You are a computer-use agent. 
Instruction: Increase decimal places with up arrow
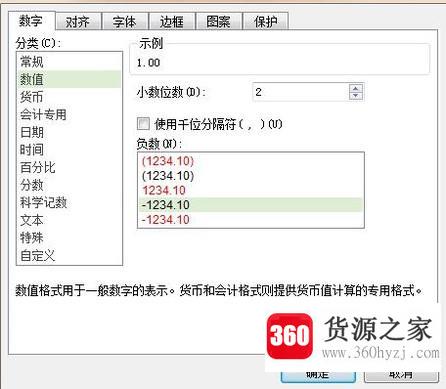pyautogui.click(x=356, y=88)
